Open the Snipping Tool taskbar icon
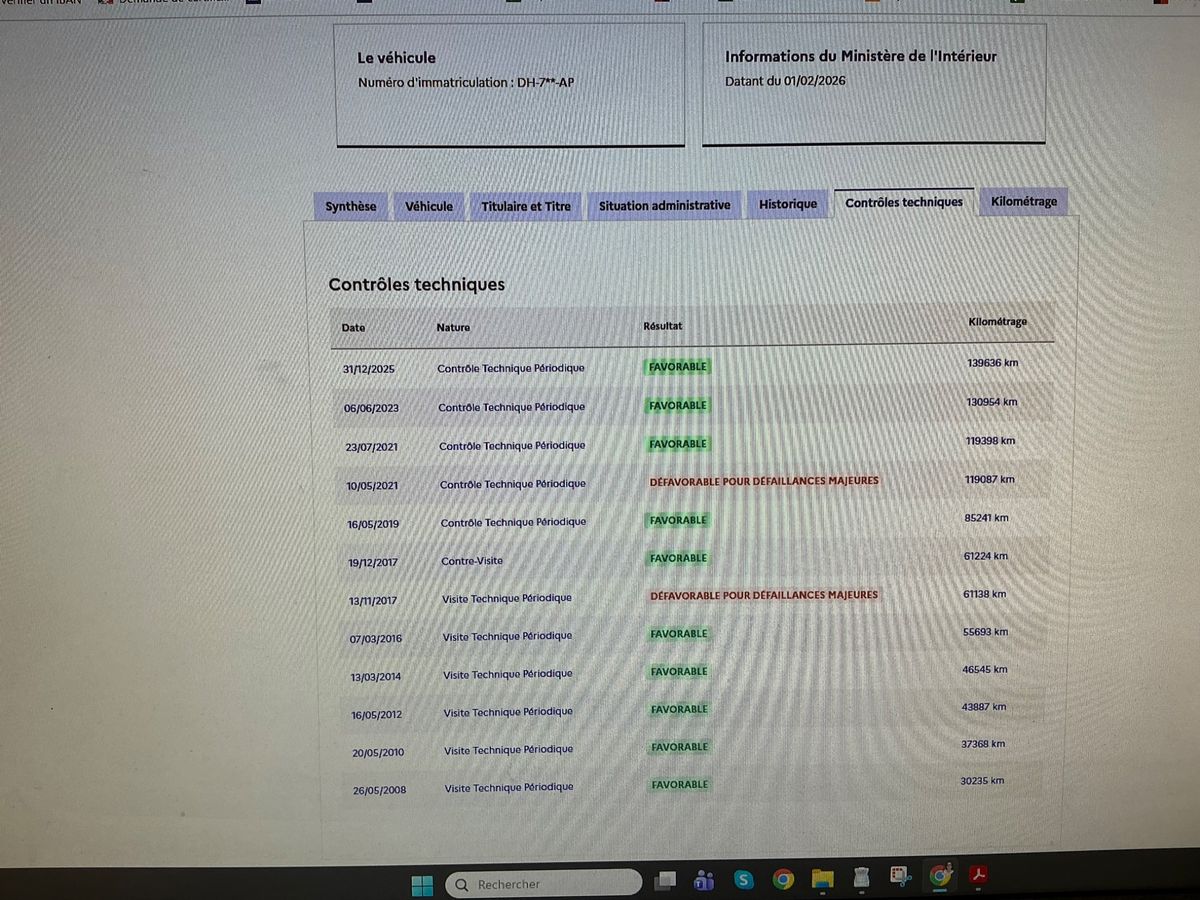 tap(900, 876)
